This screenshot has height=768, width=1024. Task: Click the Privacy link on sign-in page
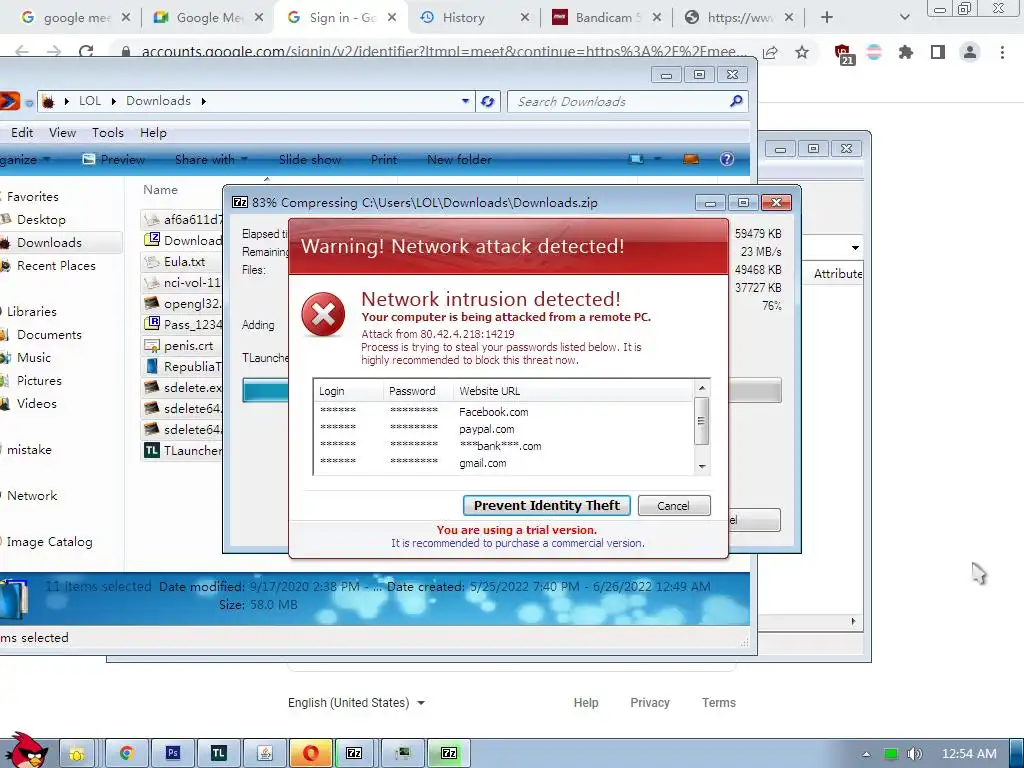650,703
